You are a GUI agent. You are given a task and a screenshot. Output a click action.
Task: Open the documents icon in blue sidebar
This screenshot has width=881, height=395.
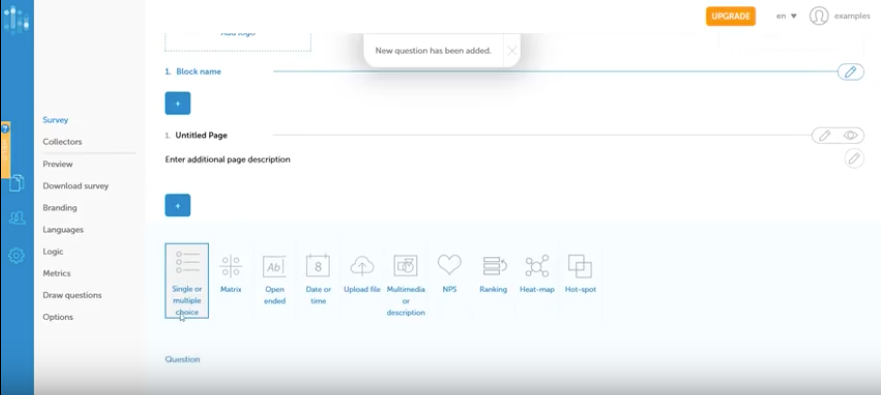click(17, 183)
